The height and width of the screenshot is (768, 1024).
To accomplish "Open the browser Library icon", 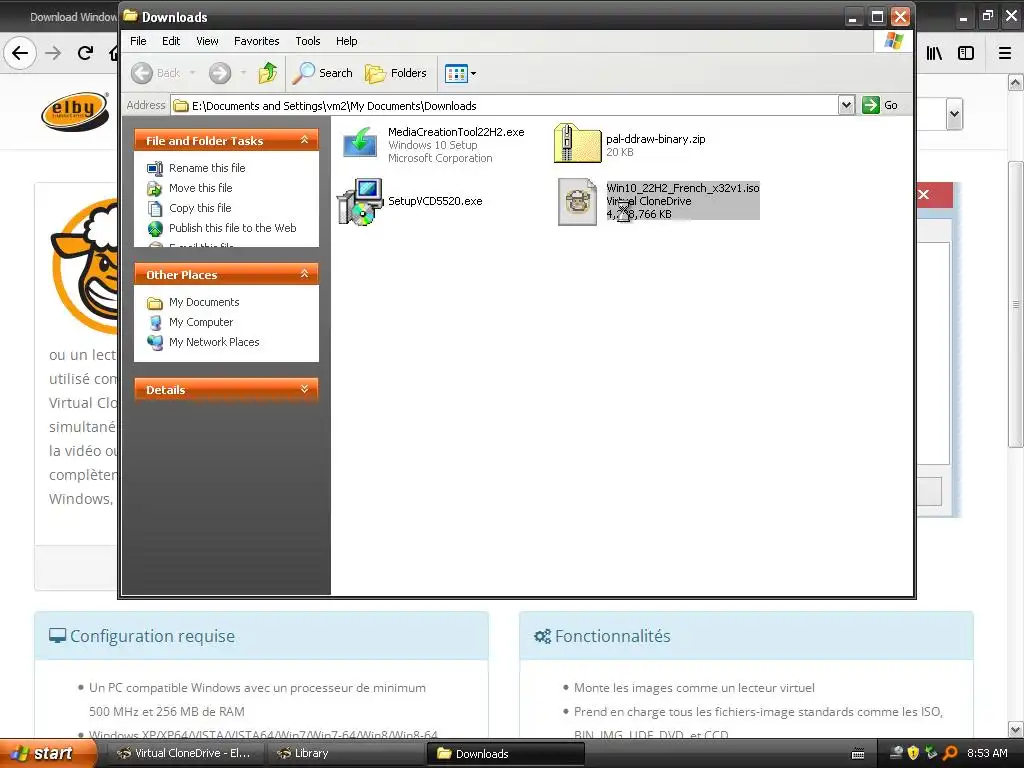I will (935, 54).
